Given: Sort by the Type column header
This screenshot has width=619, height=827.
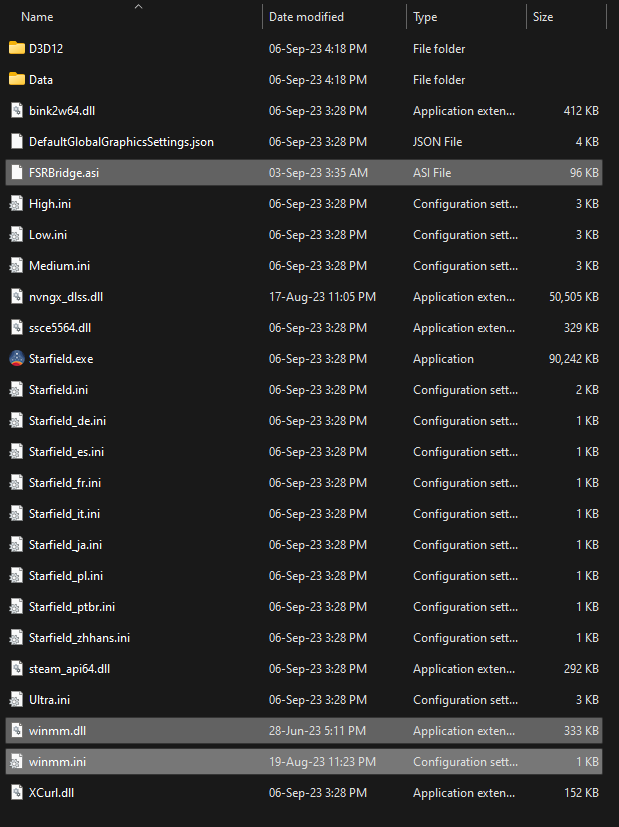Looking at the screenshot, I should tap(425, 17).
